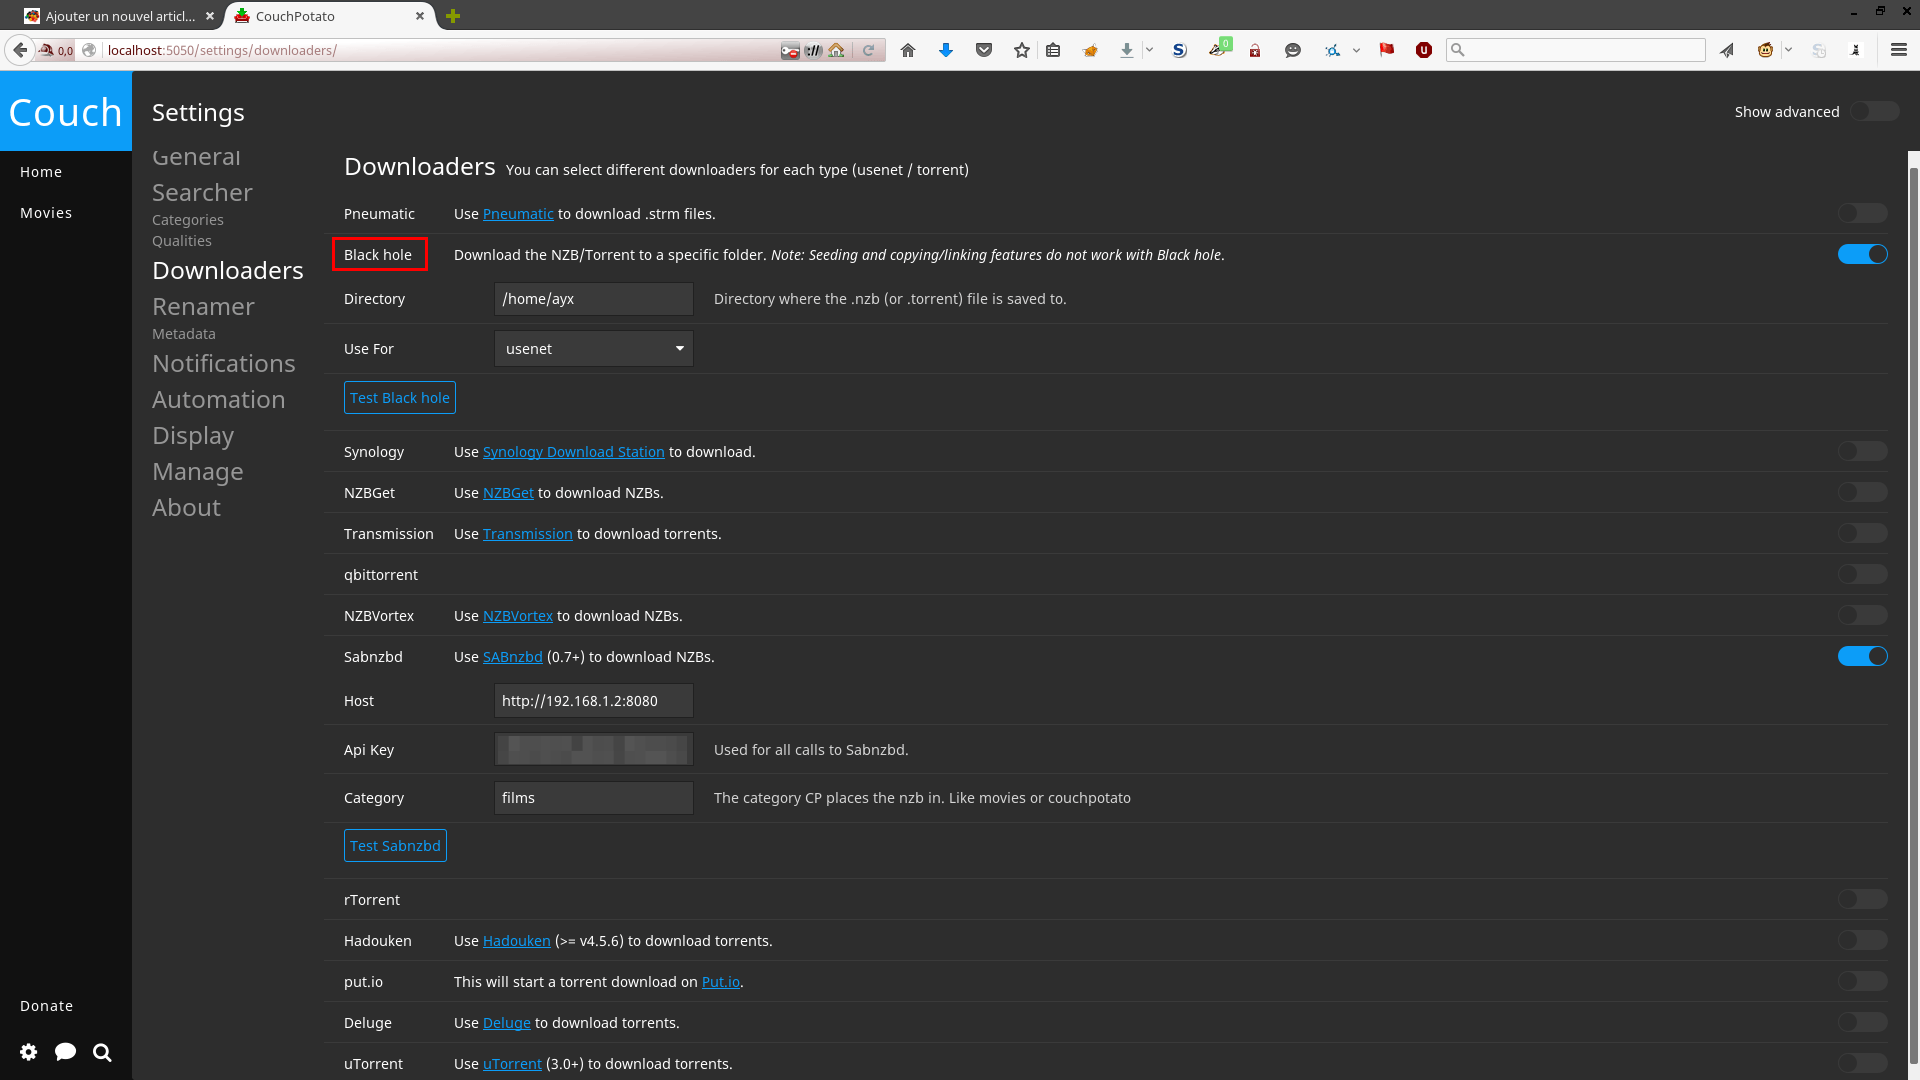
Task: Open the Put.io link
Action: [x=721, y=982]
